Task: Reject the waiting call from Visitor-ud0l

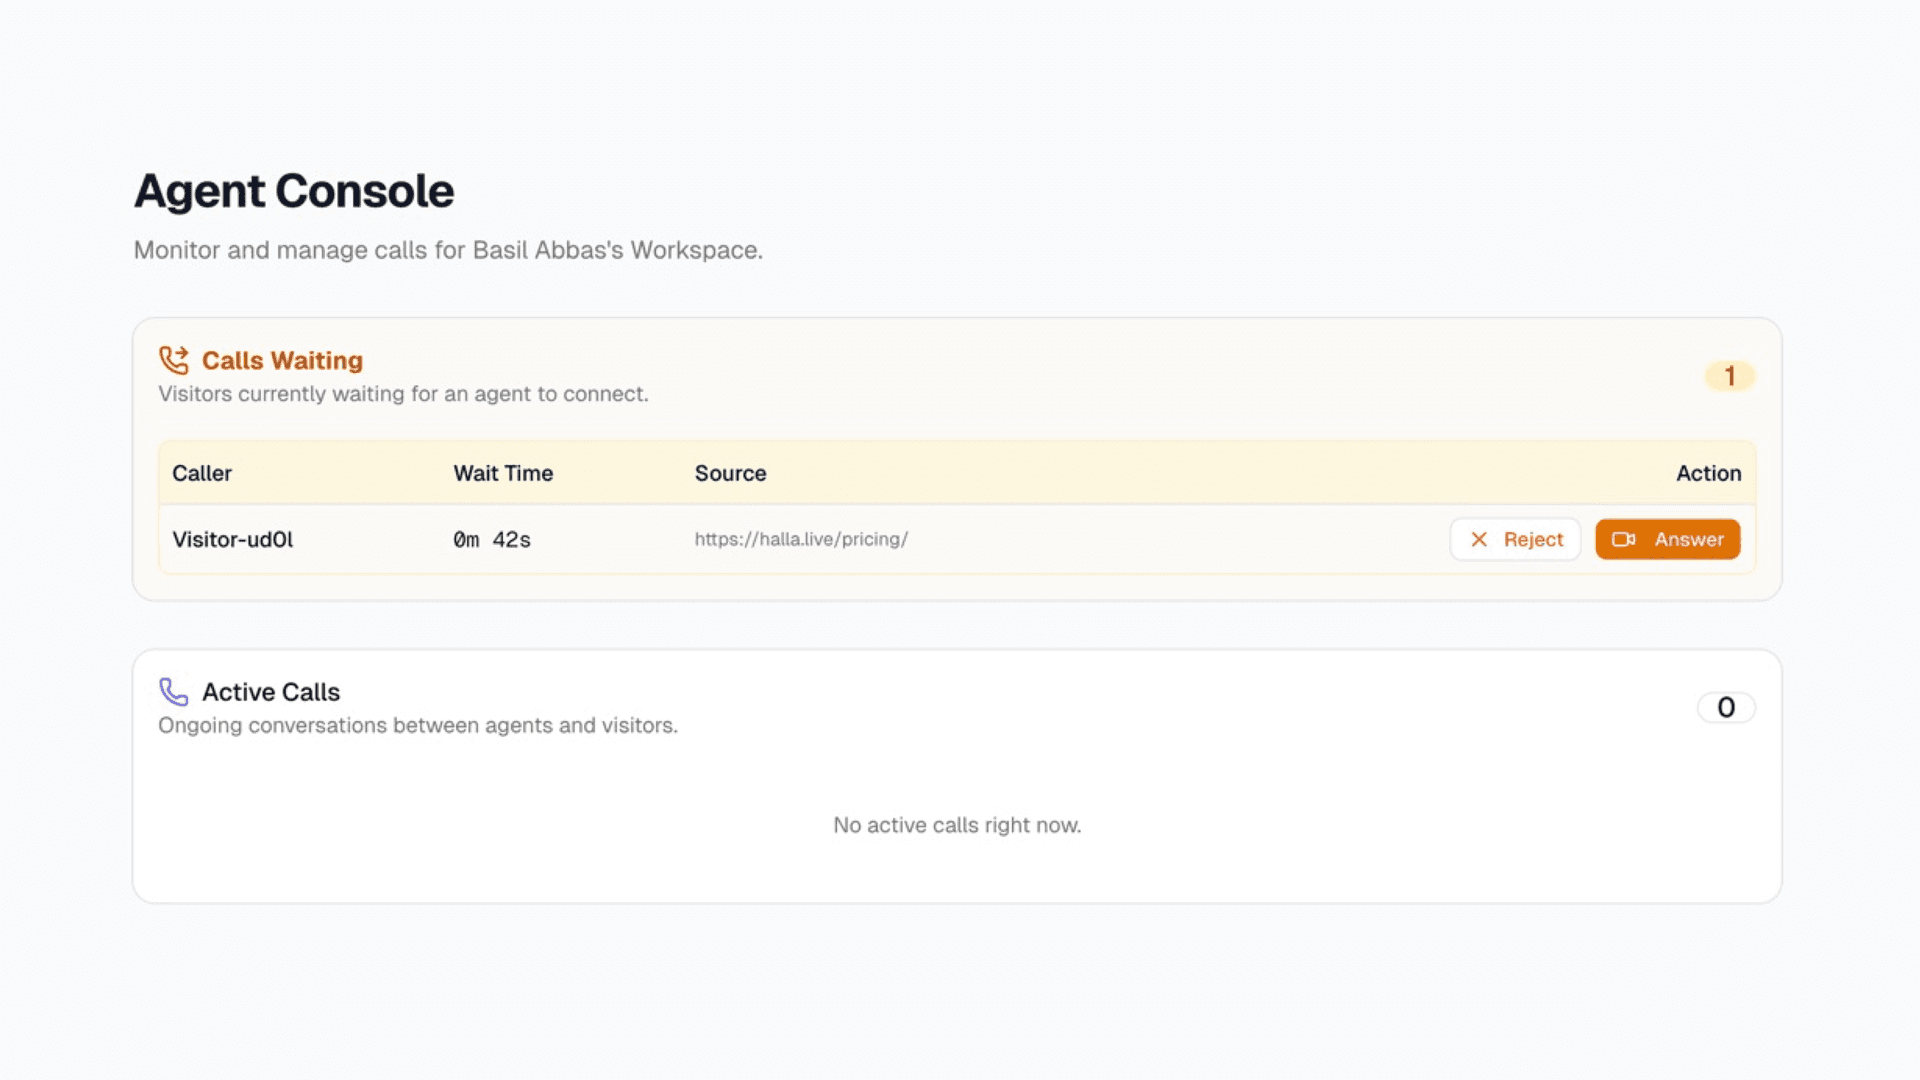Action: pos(1515,539)
